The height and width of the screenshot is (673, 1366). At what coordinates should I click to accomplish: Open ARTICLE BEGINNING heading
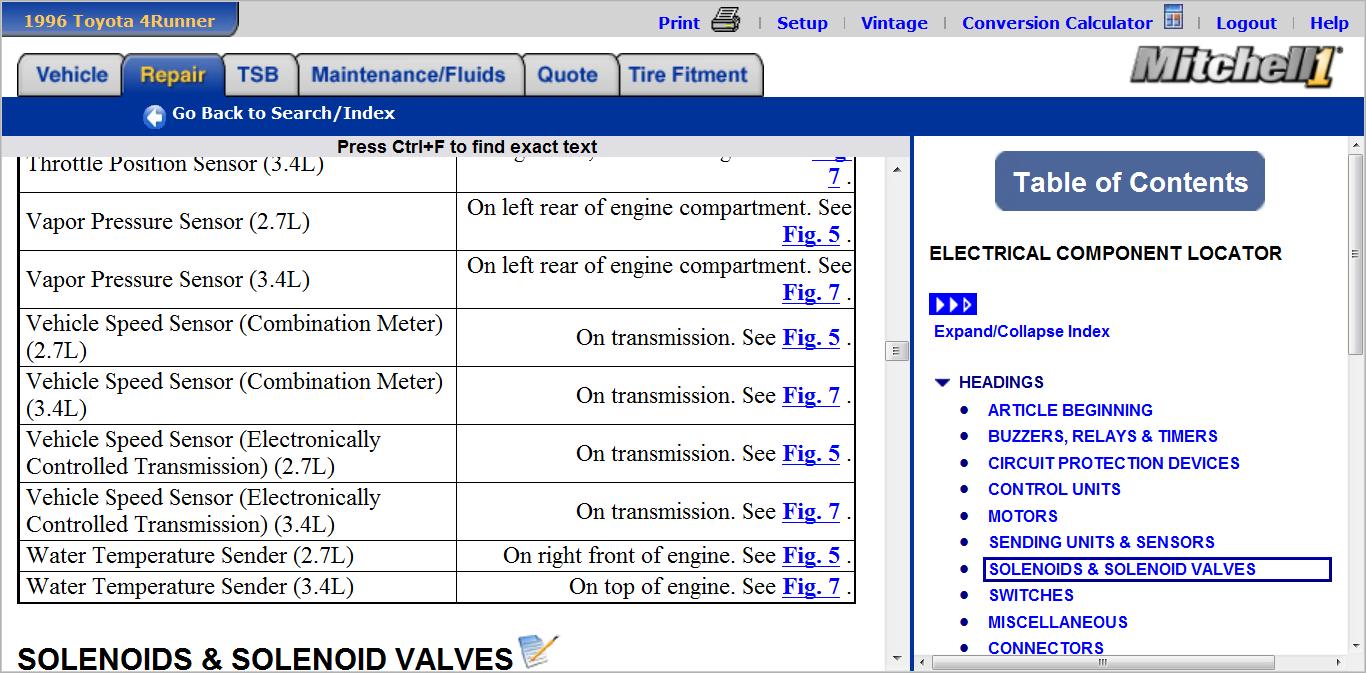1070,410
